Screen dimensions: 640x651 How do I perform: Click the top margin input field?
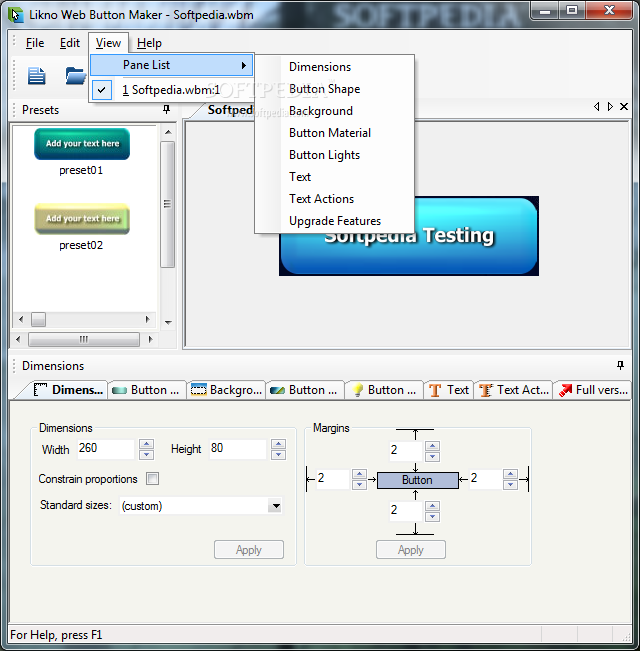[x=405, y=451]
